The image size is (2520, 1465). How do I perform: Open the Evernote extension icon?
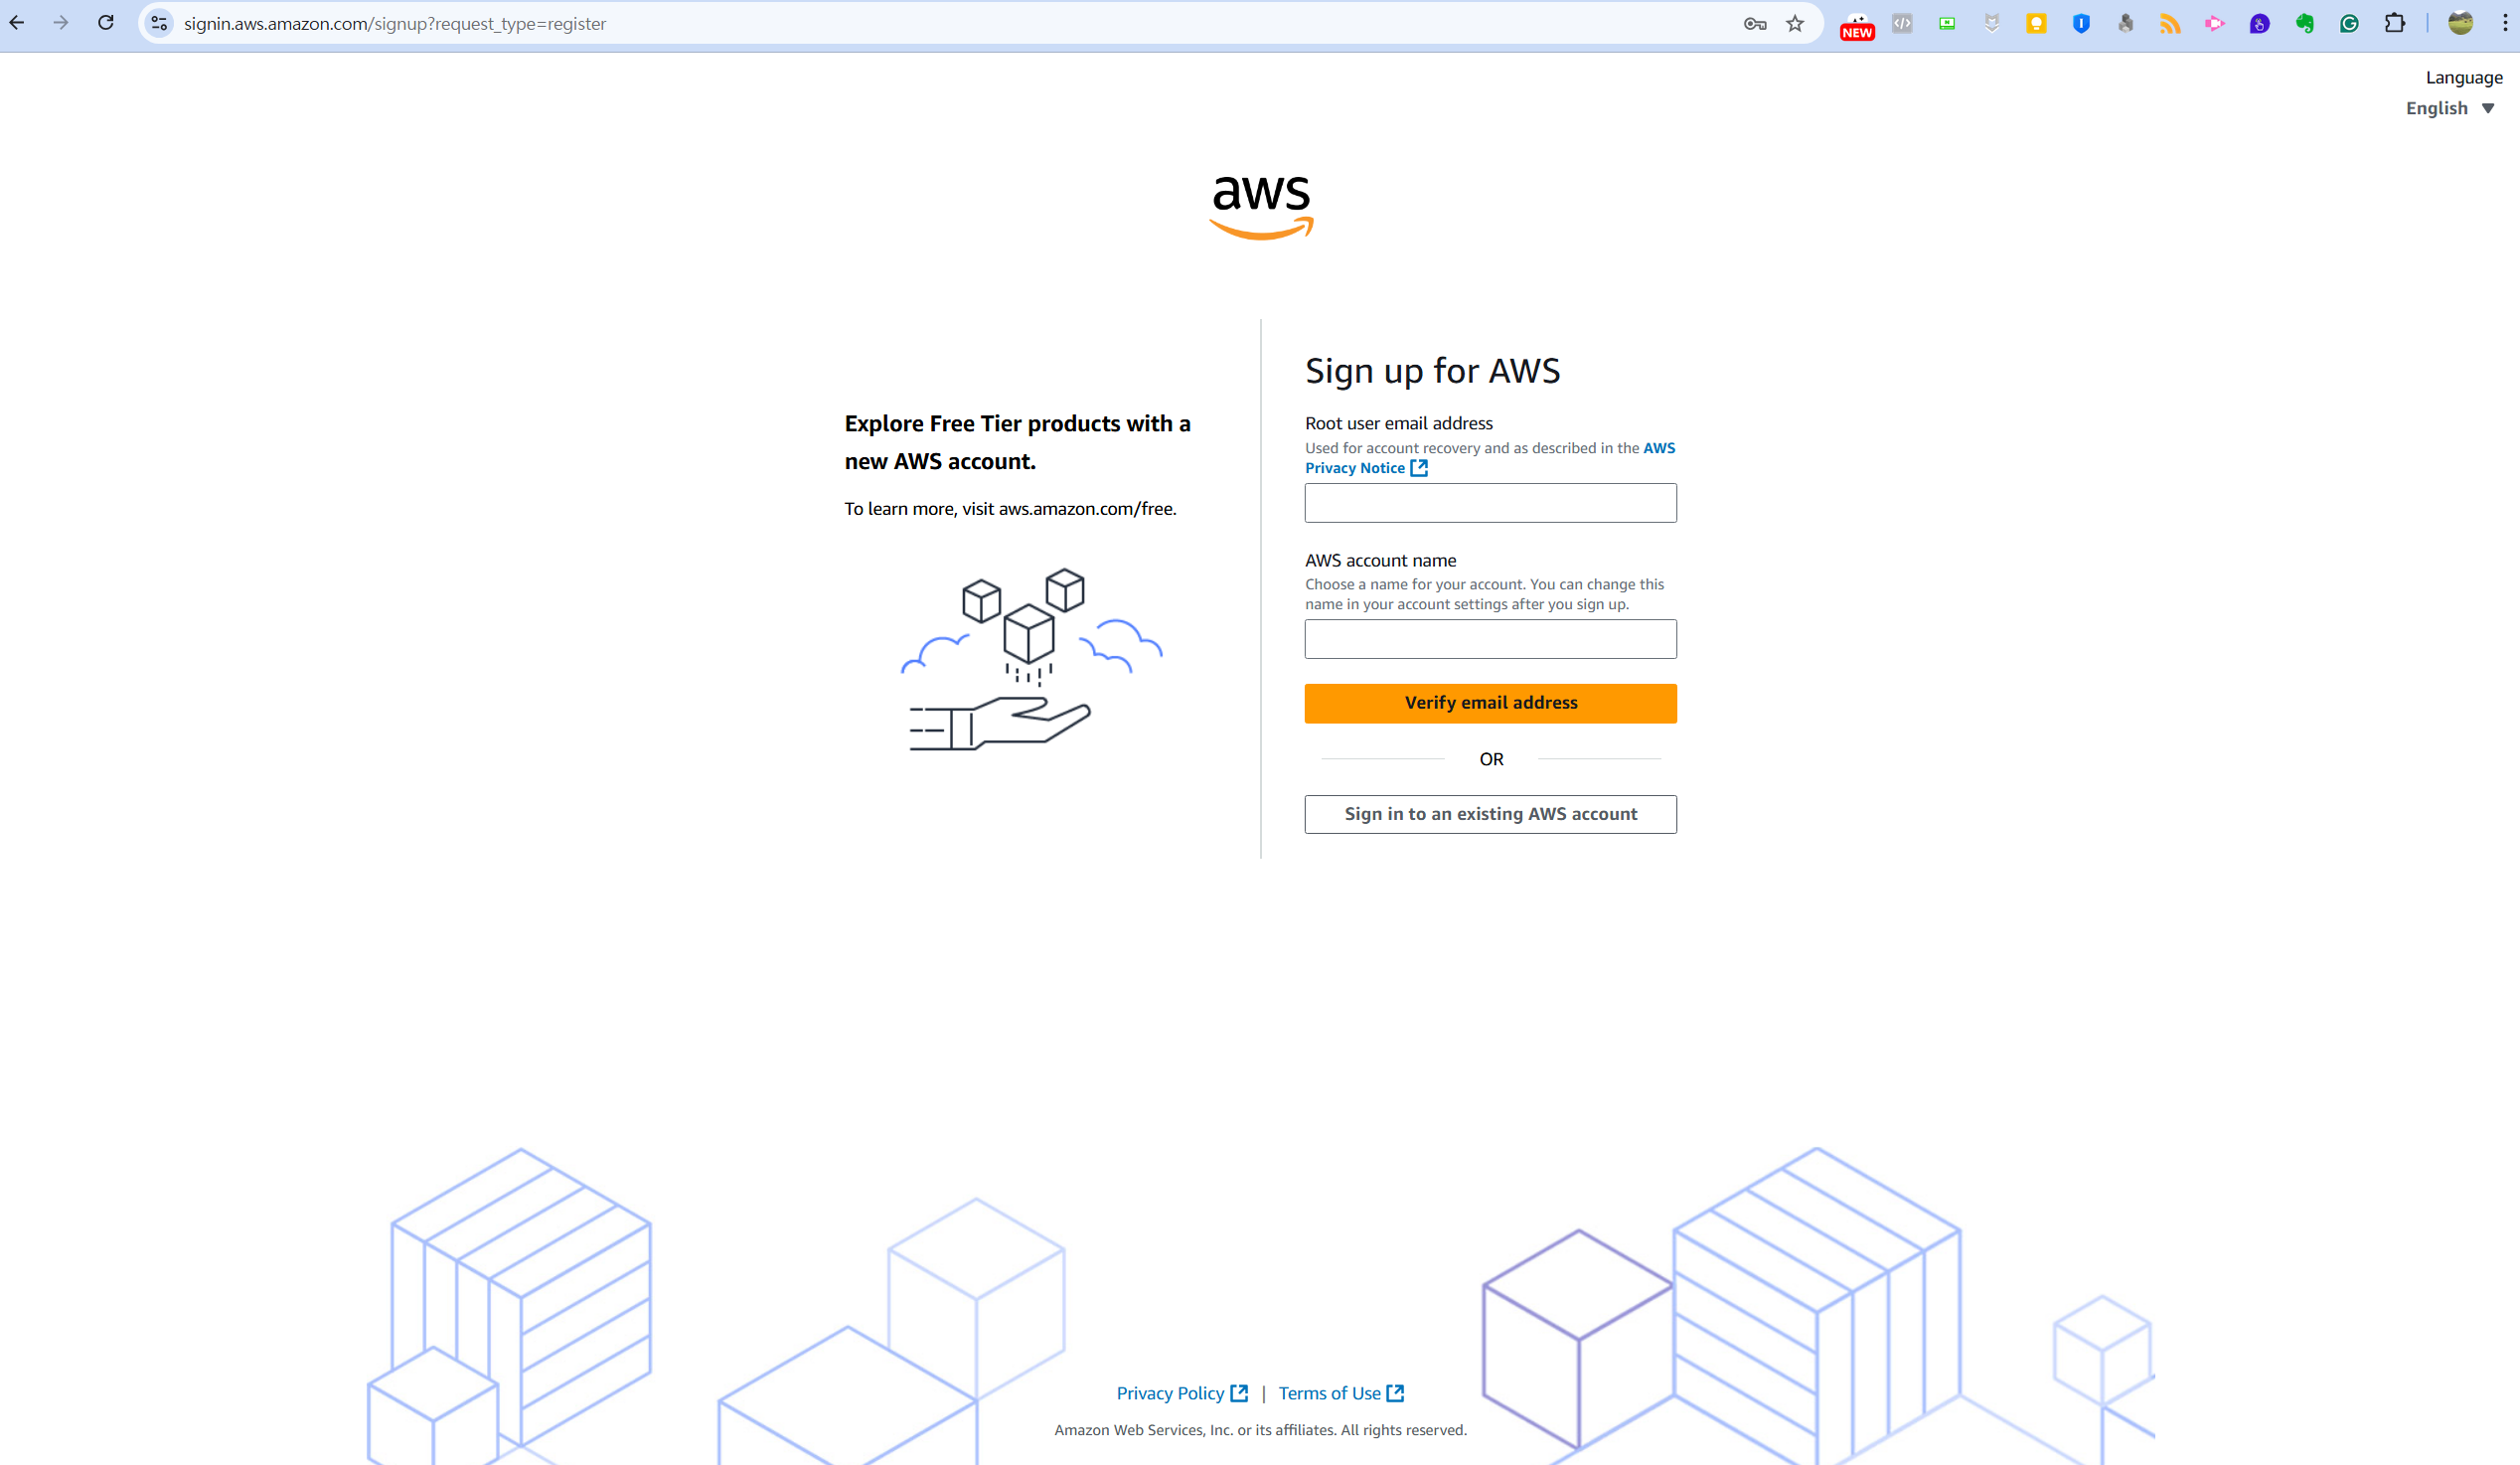click(2304, 24)
